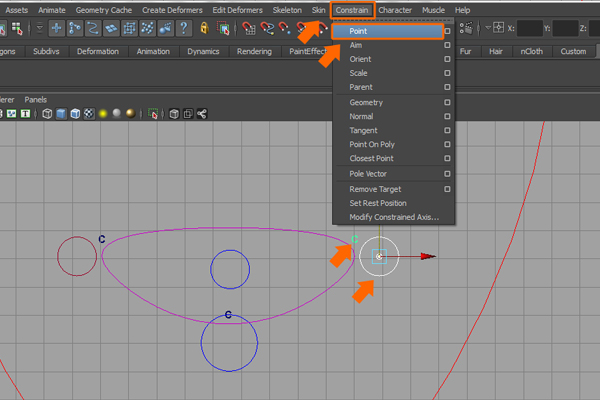Click the select by component type icon

pos(17,28)
